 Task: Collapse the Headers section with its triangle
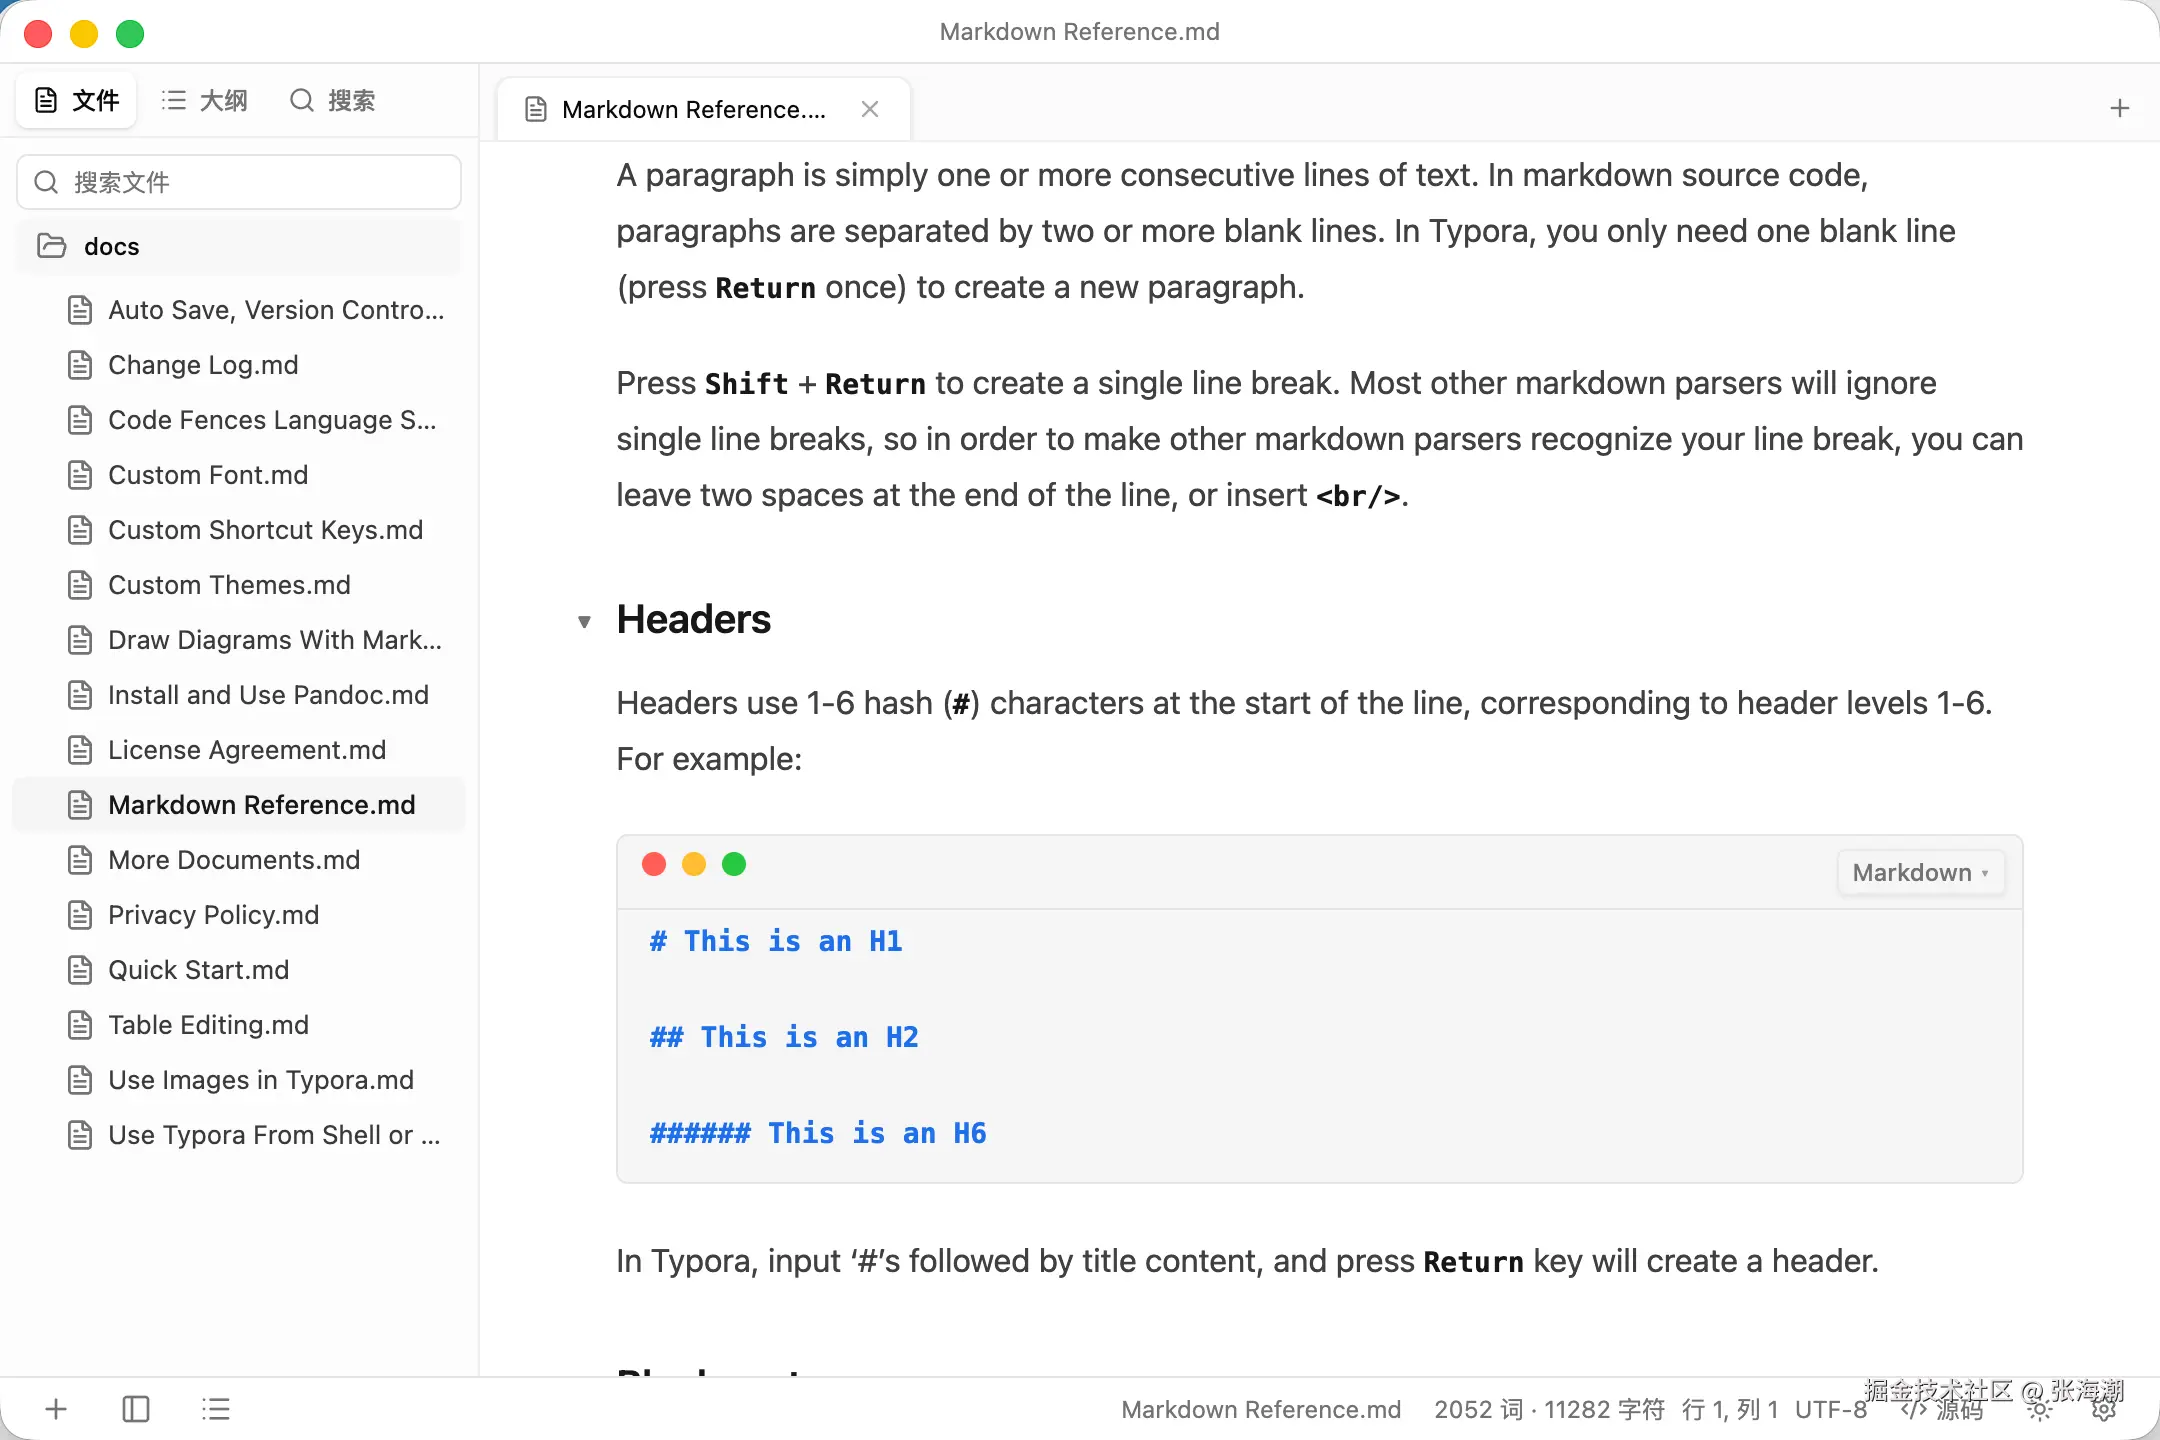584,621
